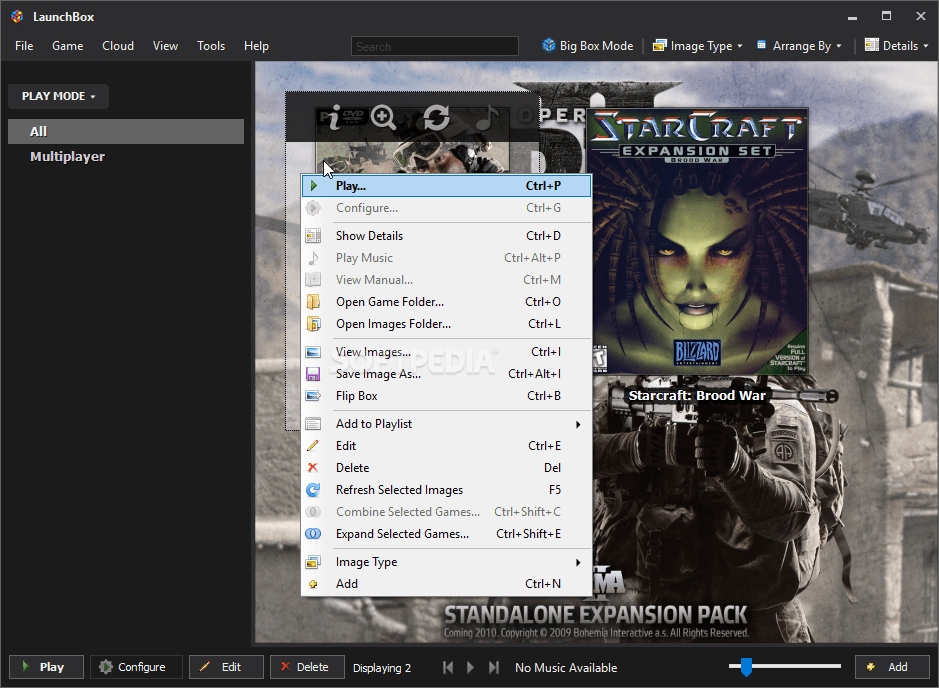Viewport: 939px width, 688px height.
Task: Expand the Image Type submenu arrow
Action: coord(578,562)
